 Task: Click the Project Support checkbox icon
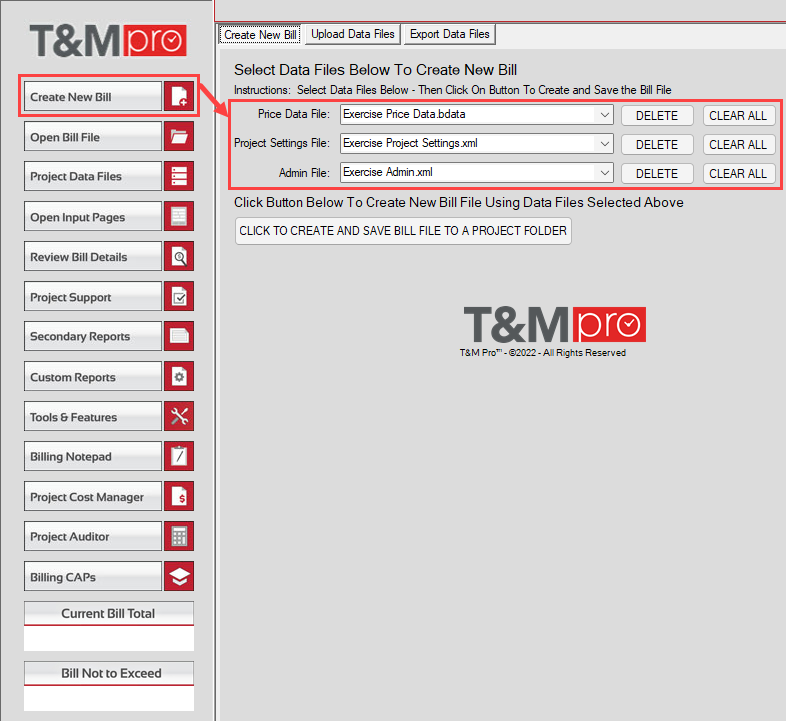pyautogui.click(x=179, y=296)
